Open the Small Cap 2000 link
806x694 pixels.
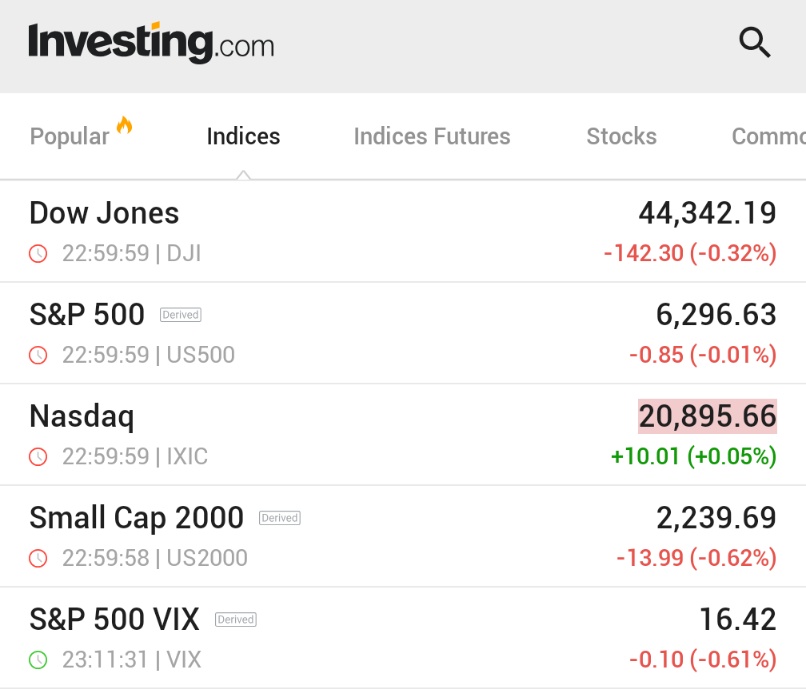pyautogui.click(x=136, y=518)
